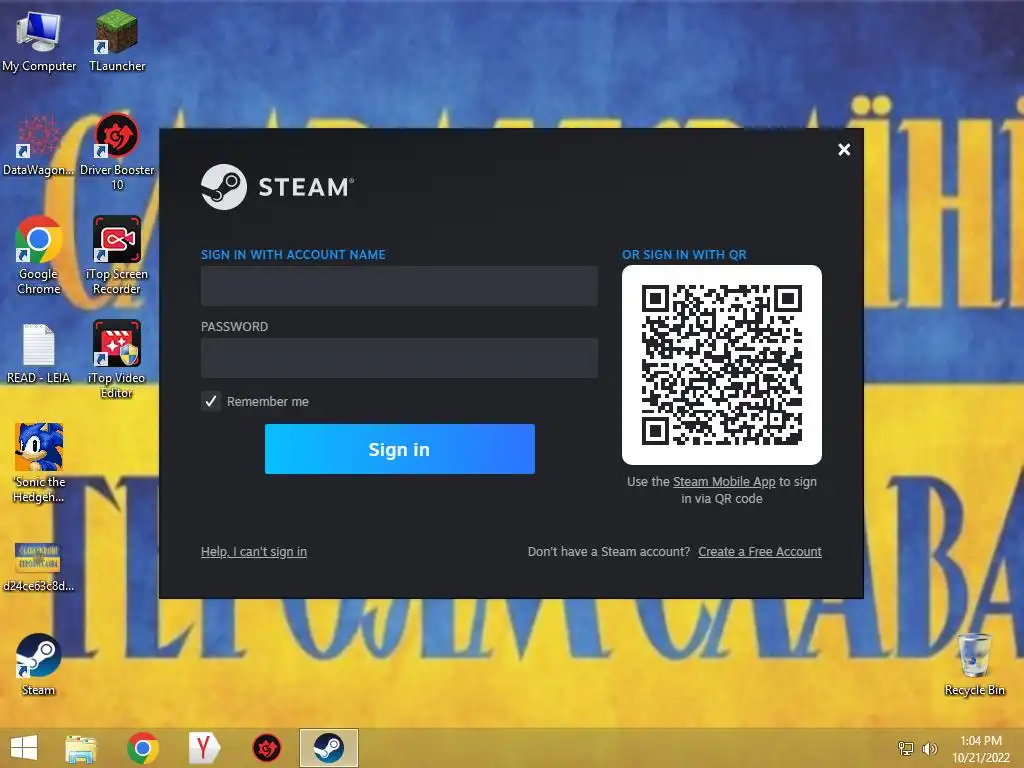Click the Steam sign-in QR code
The image size is (1024, 768).
point(722,364)
